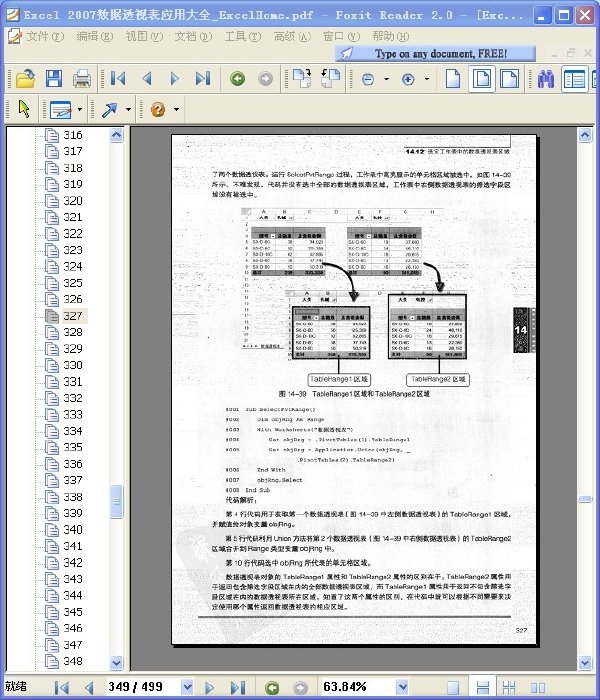This screenshot has width=600, height=700.
Task: Pick the arrow drawing tool
Action: [109, 110]
